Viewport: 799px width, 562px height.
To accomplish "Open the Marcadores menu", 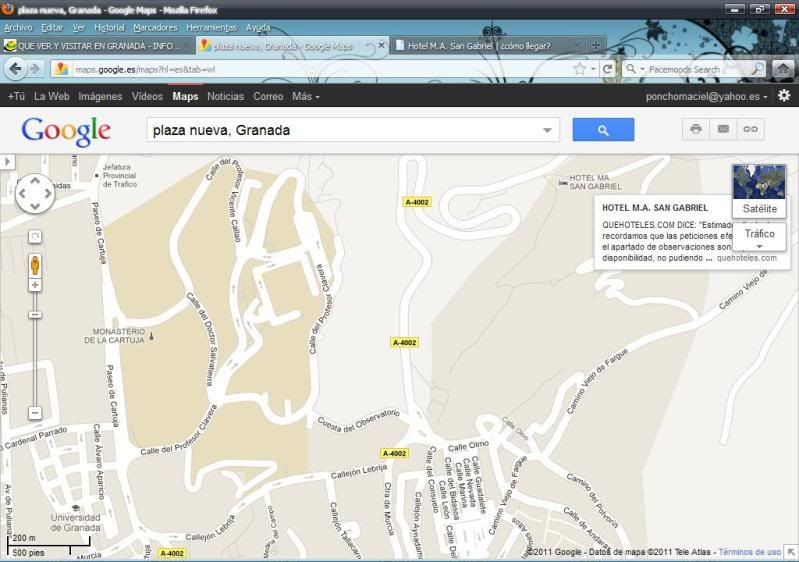I will [x=155, y=28].
